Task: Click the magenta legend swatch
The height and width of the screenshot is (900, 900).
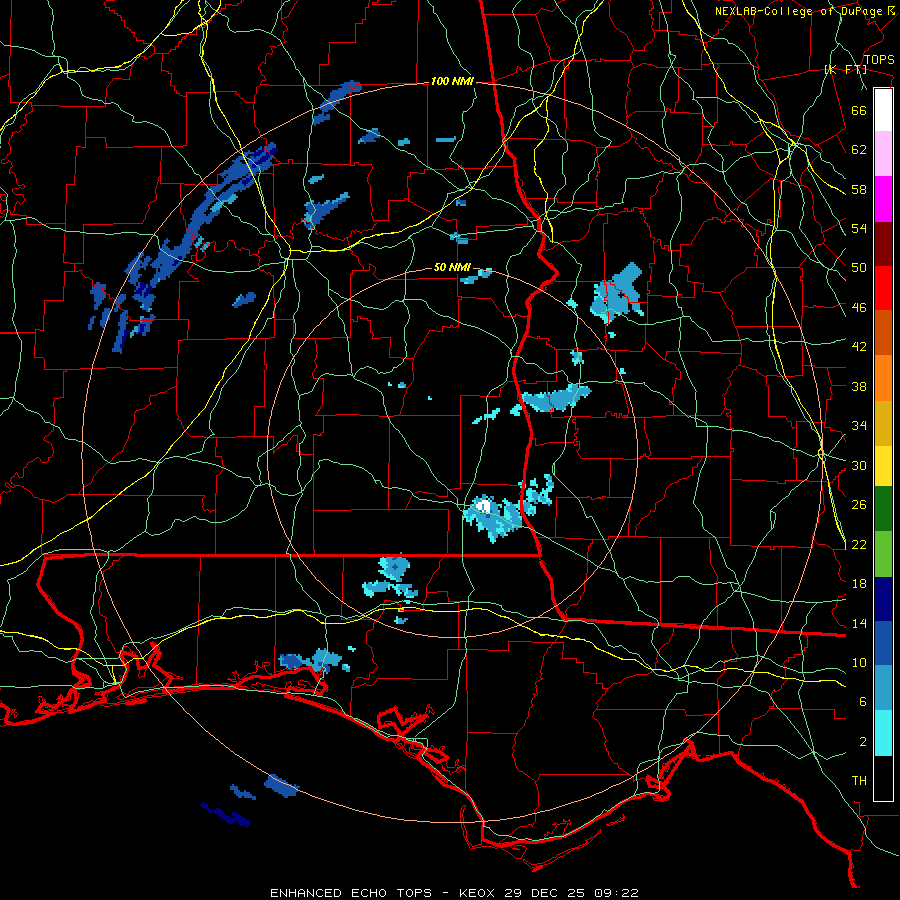Action: click(883, 199)
